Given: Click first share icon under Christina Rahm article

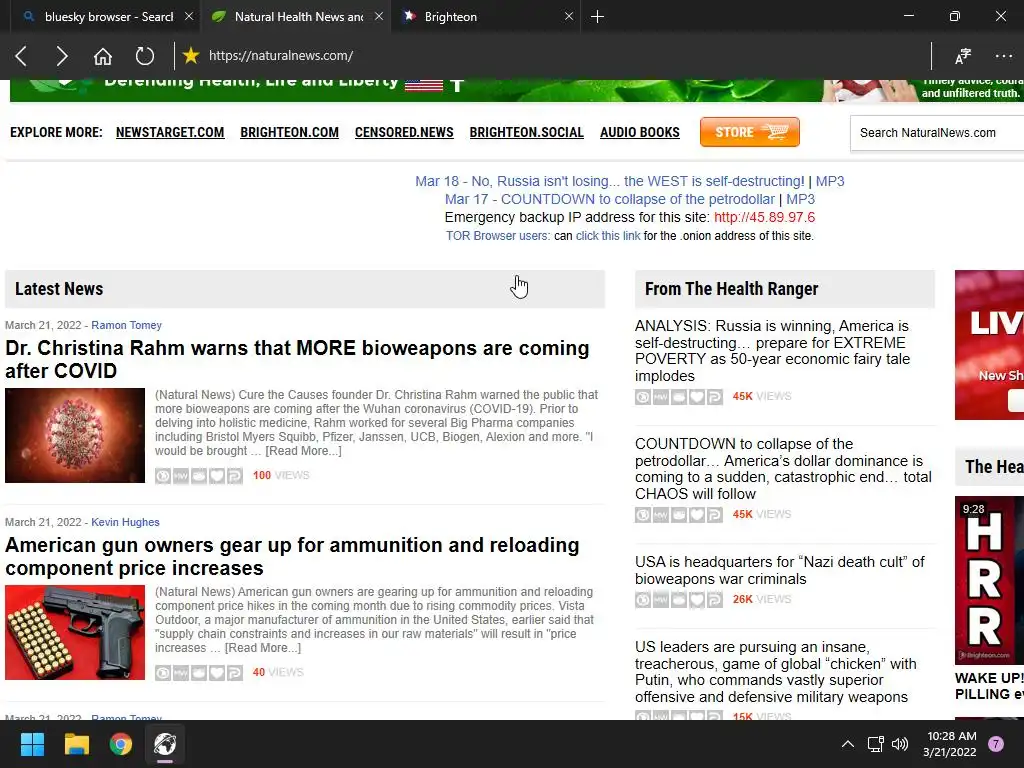Looking at the screenshot, I should pos(163,476).
